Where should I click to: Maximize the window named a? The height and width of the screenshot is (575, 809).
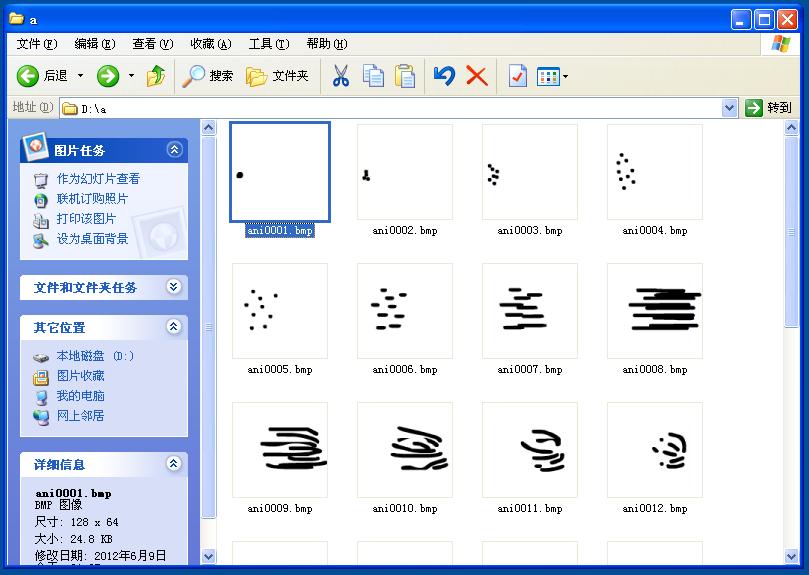[764, 20]
